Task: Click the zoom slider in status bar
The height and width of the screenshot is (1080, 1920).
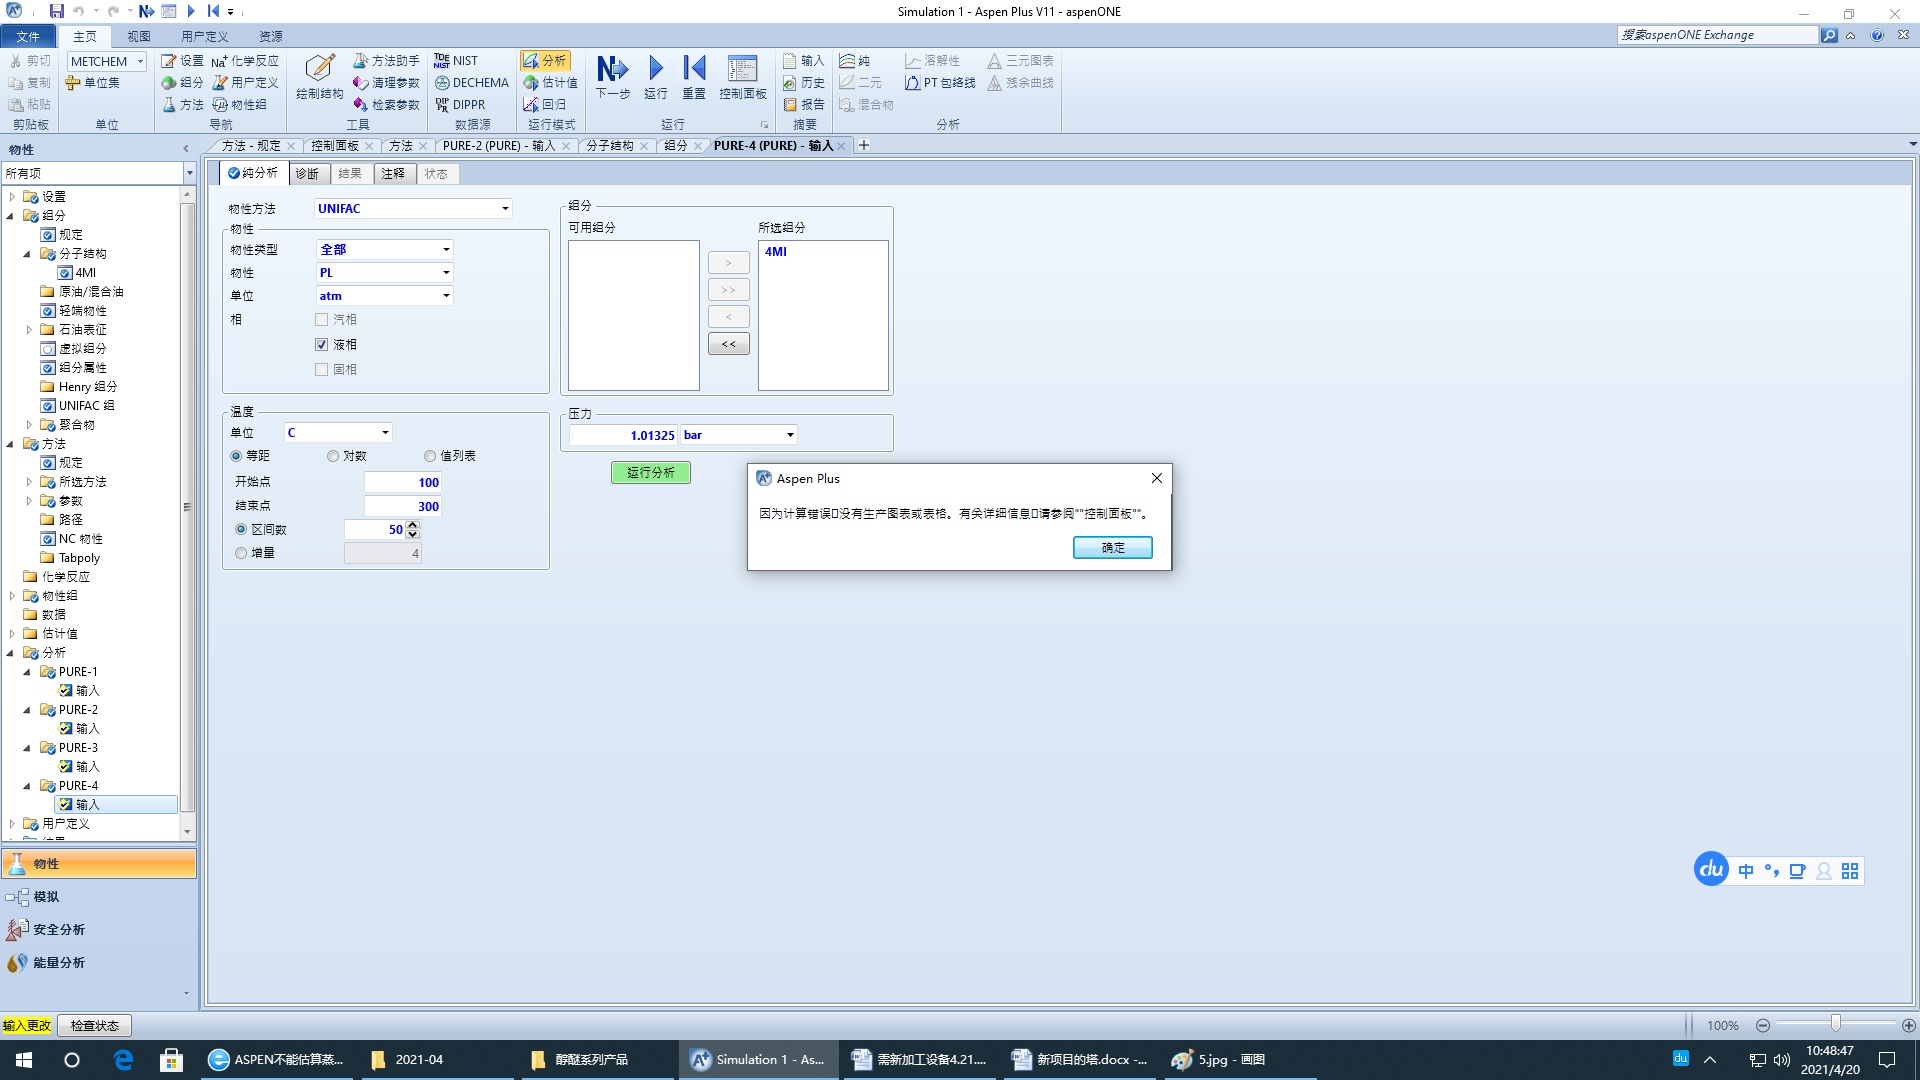Action: 1835,1025
